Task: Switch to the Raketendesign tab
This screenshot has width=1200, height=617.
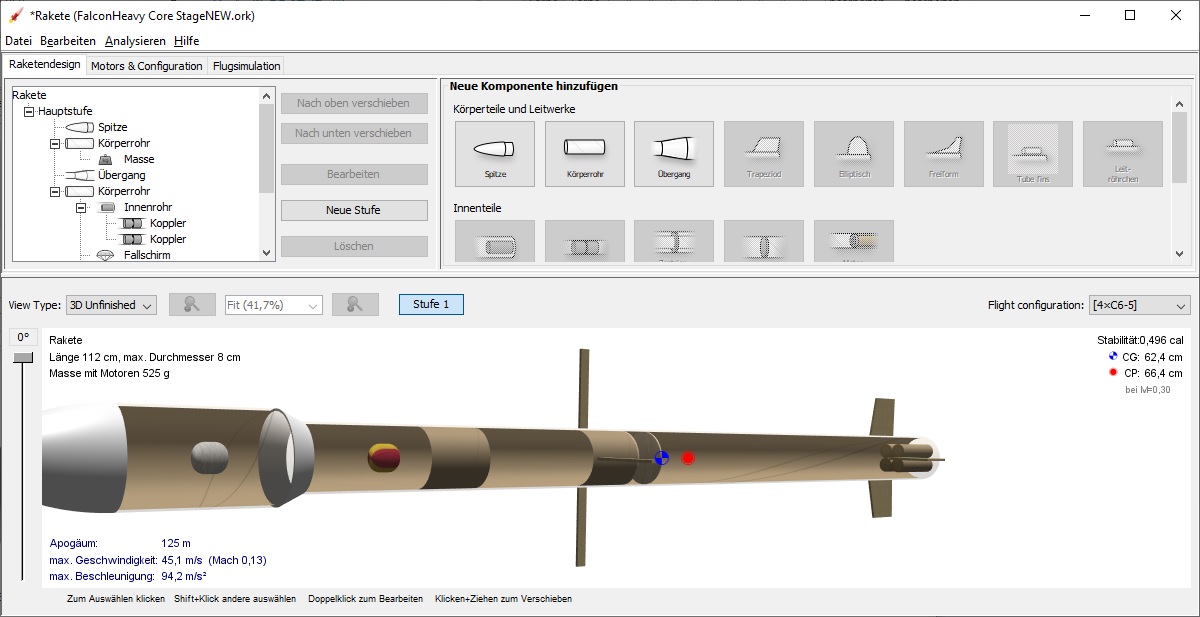Action: (44, 65)
